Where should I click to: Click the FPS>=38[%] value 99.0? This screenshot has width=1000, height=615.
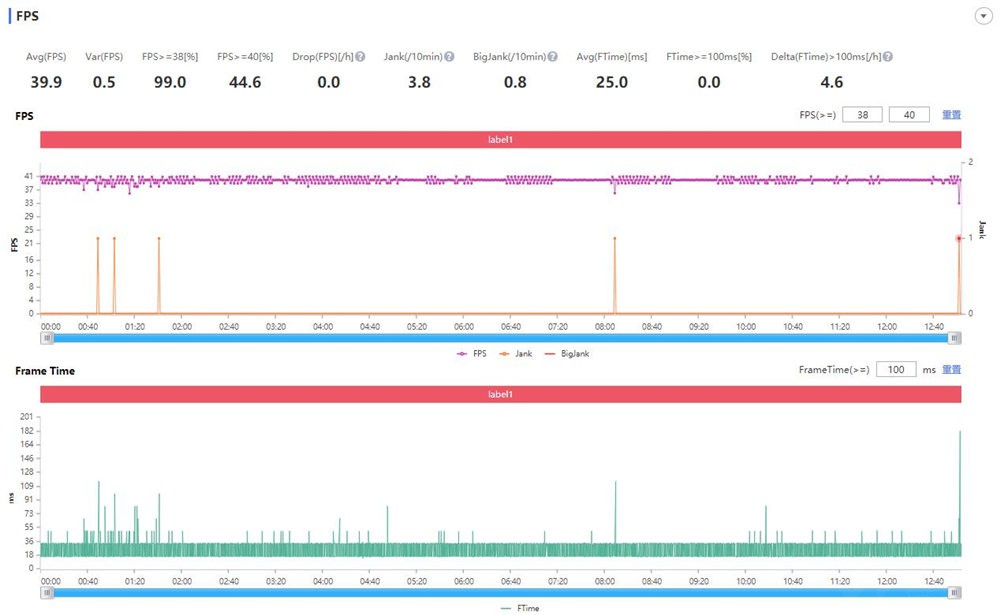pyautogui.click(x=170, y=82)
